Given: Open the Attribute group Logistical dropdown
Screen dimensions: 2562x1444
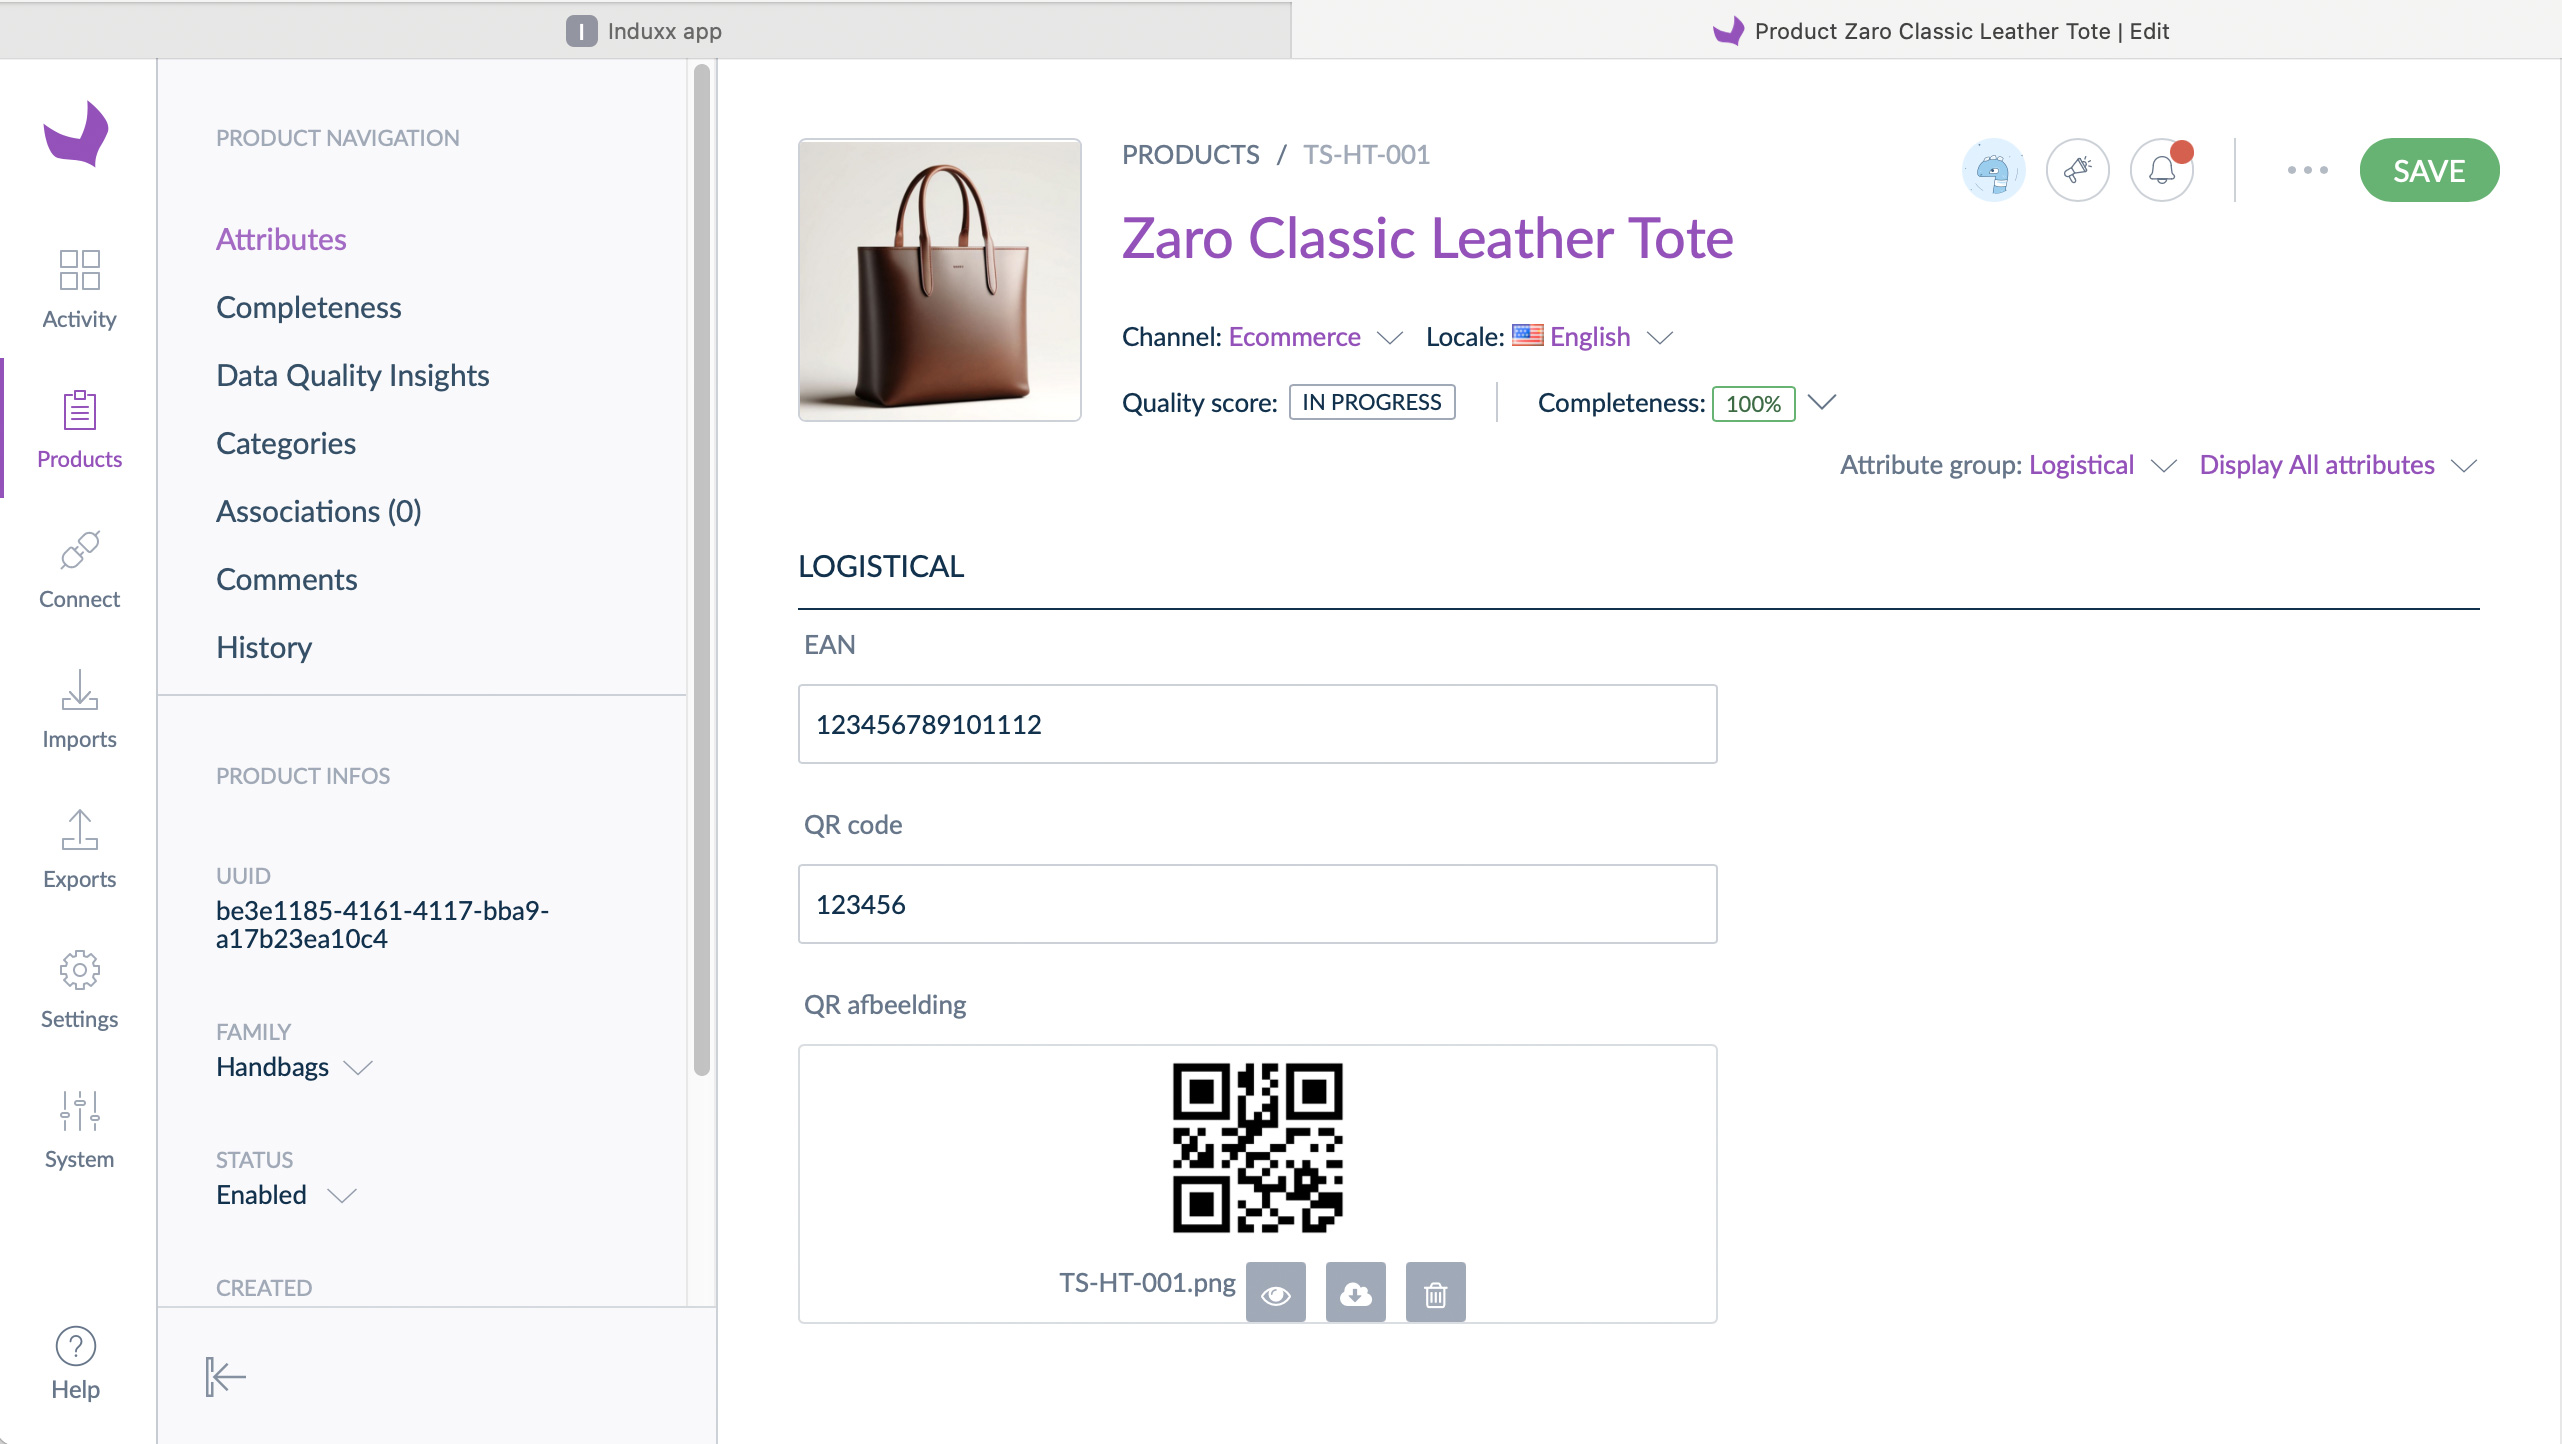Looking at the screenshot, I should (x=2101, y=465).
